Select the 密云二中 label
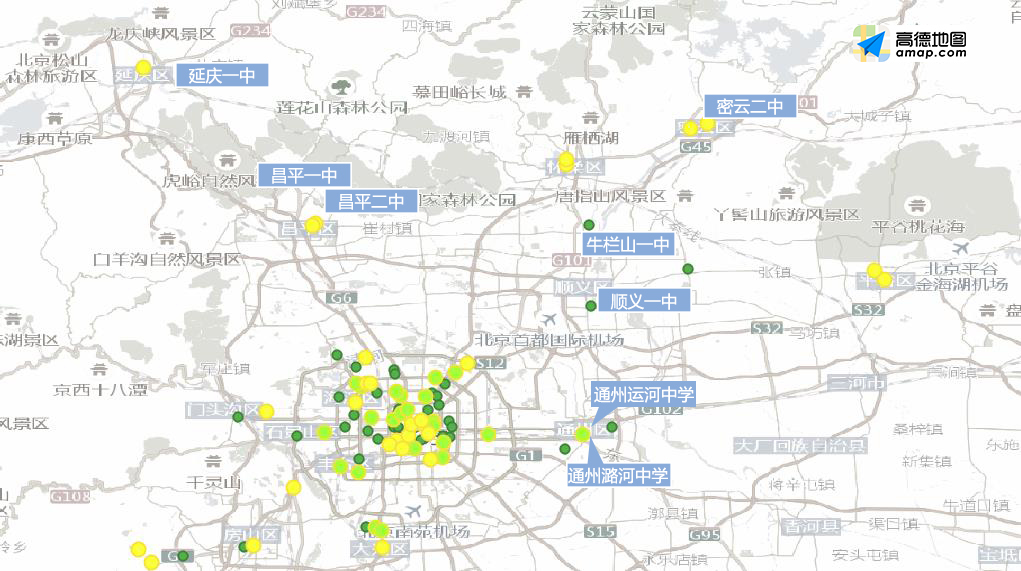 click(750, 106)
